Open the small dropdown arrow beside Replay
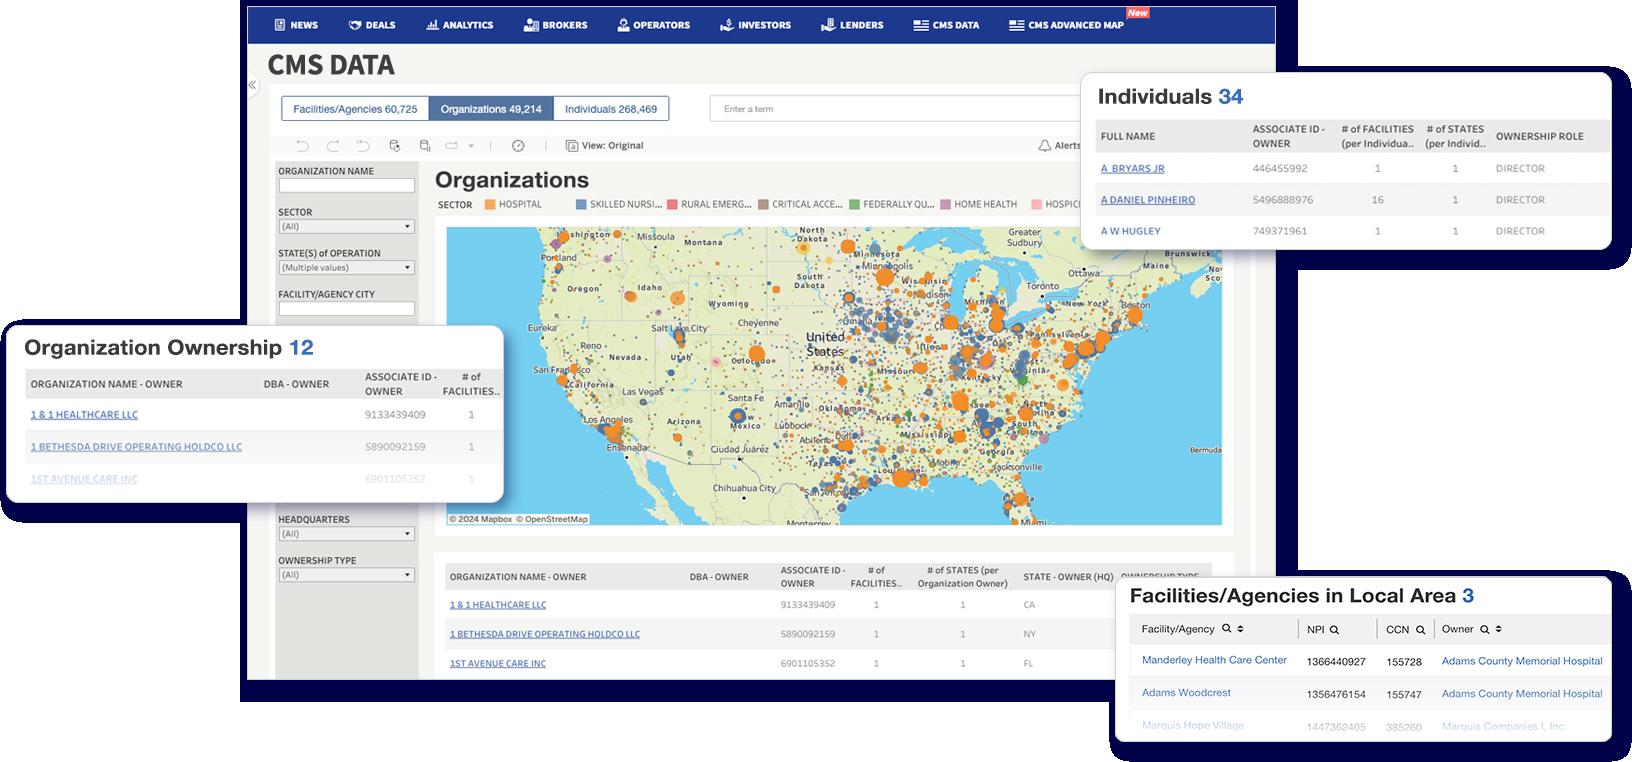 point(471,146)
